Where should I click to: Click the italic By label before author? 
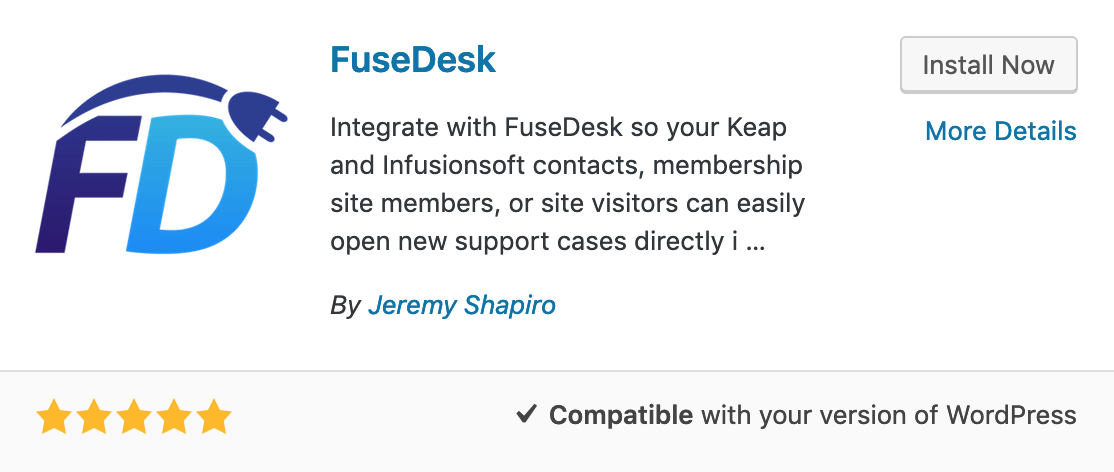pyautogui.click(x=345, y=306)
